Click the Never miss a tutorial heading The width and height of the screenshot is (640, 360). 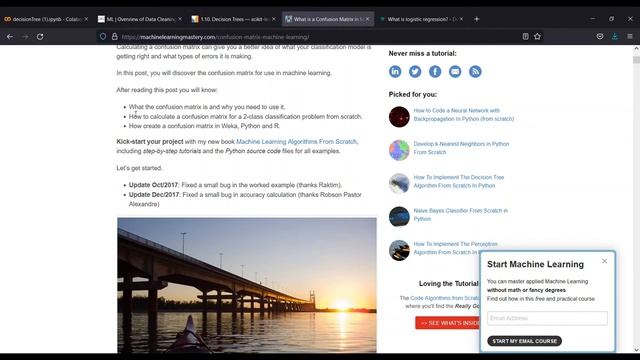pyautogui.click(x=422, y=53)
